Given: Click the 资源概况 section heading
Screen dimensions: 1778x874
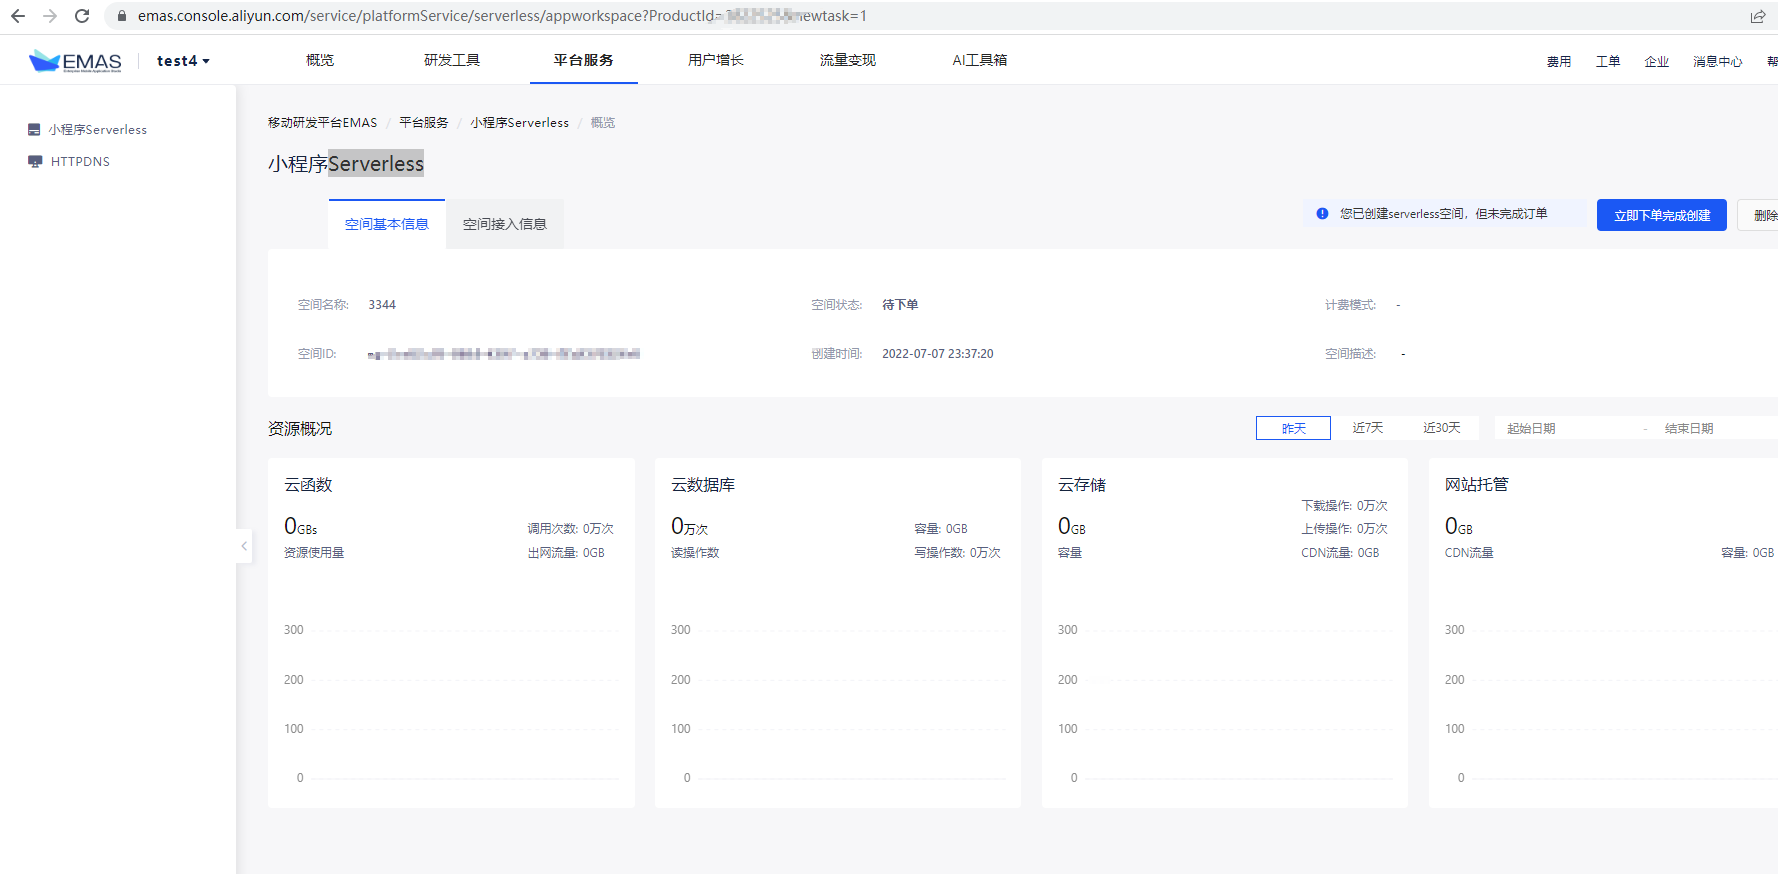Looking at the screenshot, I should pyautogui.click(x=300, y=429).
